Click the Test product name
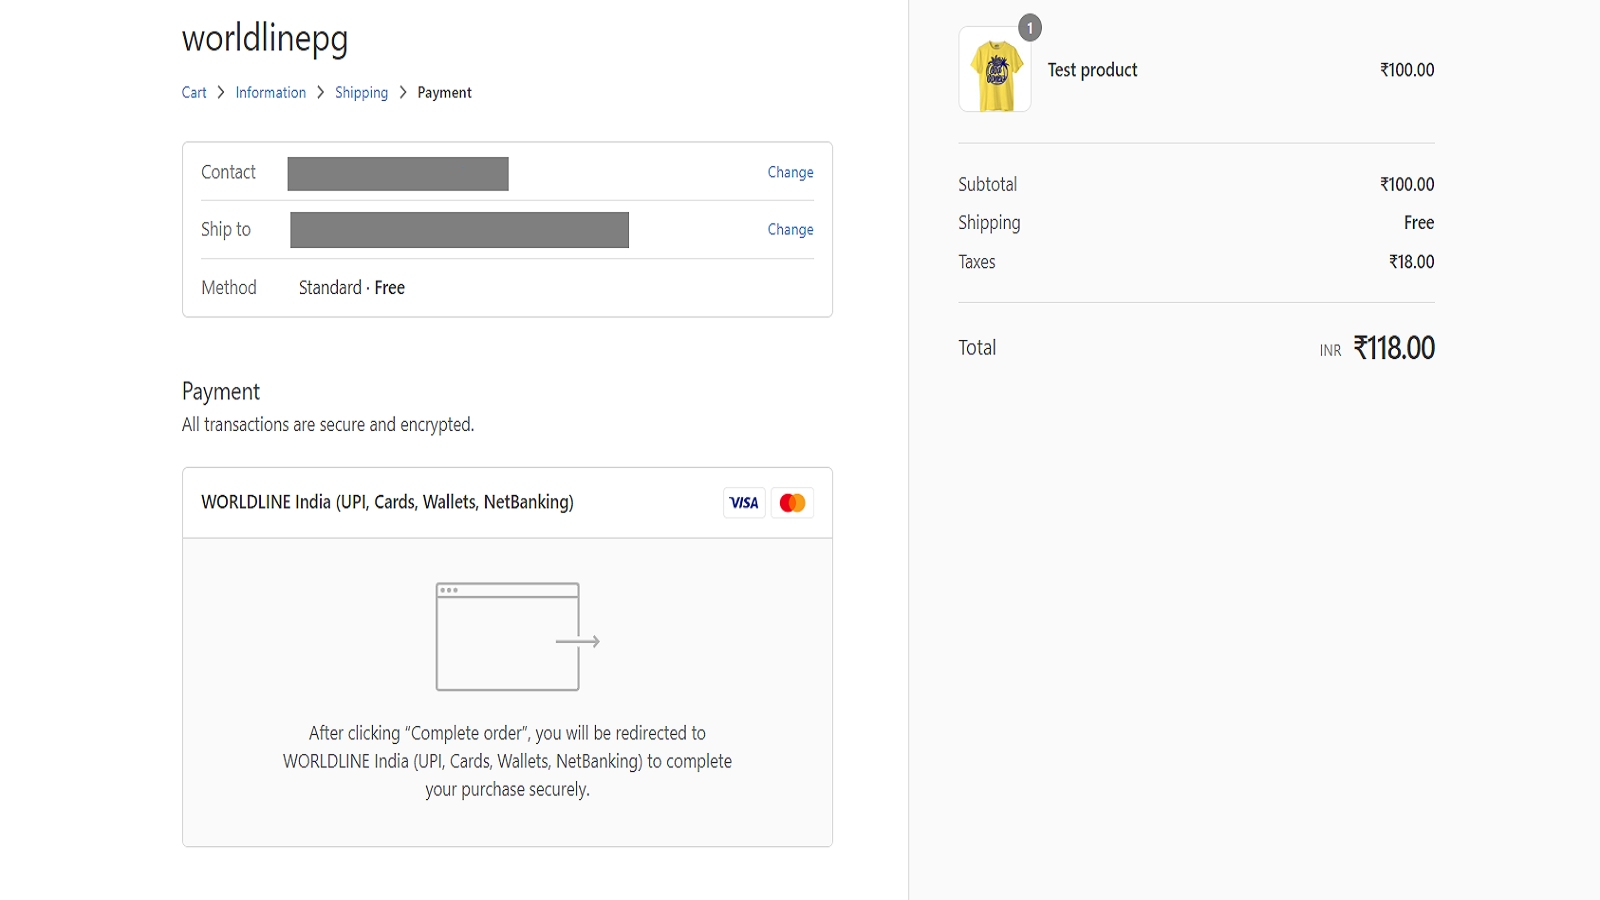Screen dimensions: 1600x900 pos(1093,70)
